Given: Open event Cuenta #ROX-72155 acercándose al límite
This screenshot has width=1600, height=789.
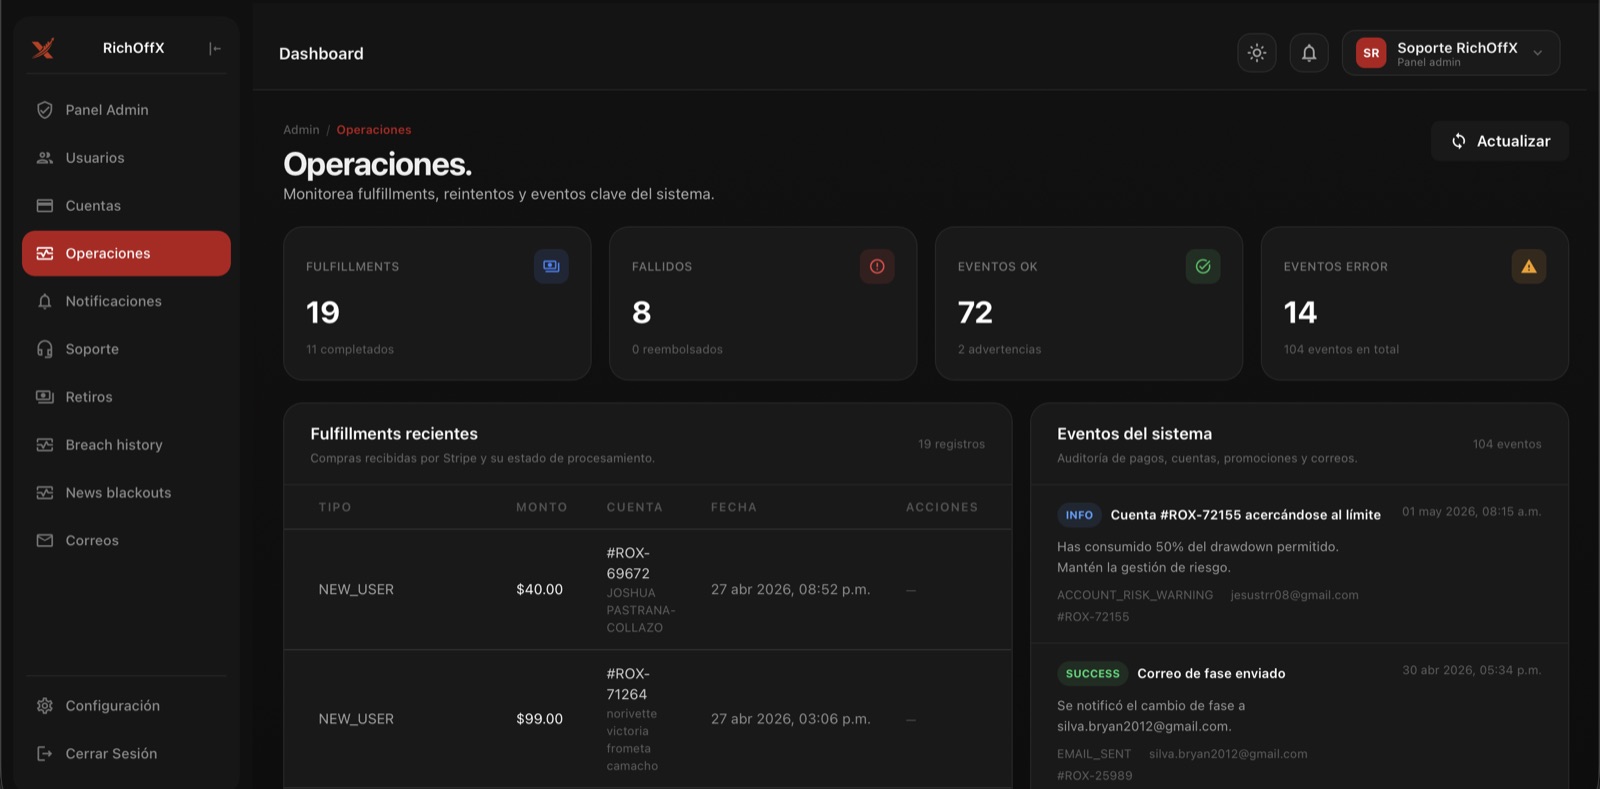Looking at the screenshot, I should pos(1246,515).
